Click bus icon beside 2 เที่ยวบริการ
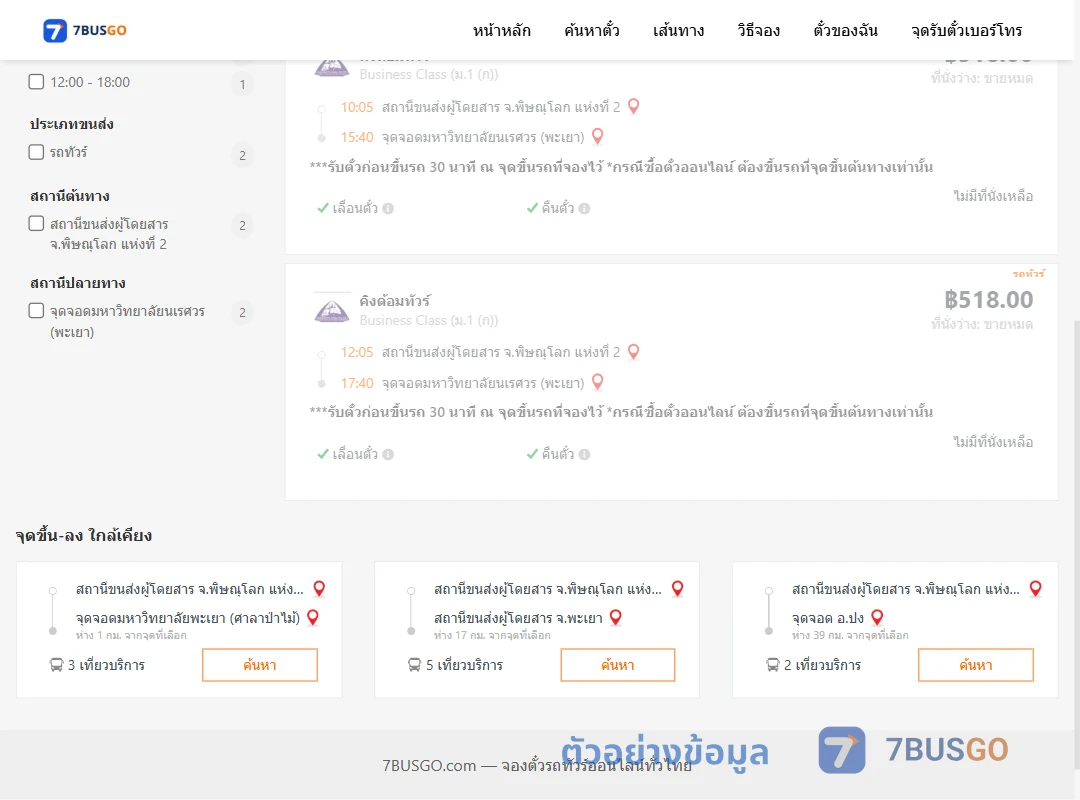This screenshot has width=1080, height=800. pyautogui.click(x=773, y=665)
